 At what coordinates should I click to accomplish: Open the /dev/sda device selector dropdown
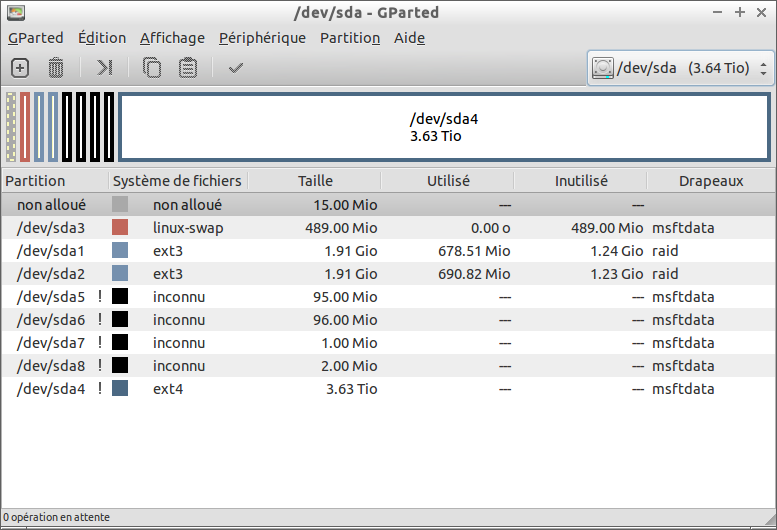(680, 68)
